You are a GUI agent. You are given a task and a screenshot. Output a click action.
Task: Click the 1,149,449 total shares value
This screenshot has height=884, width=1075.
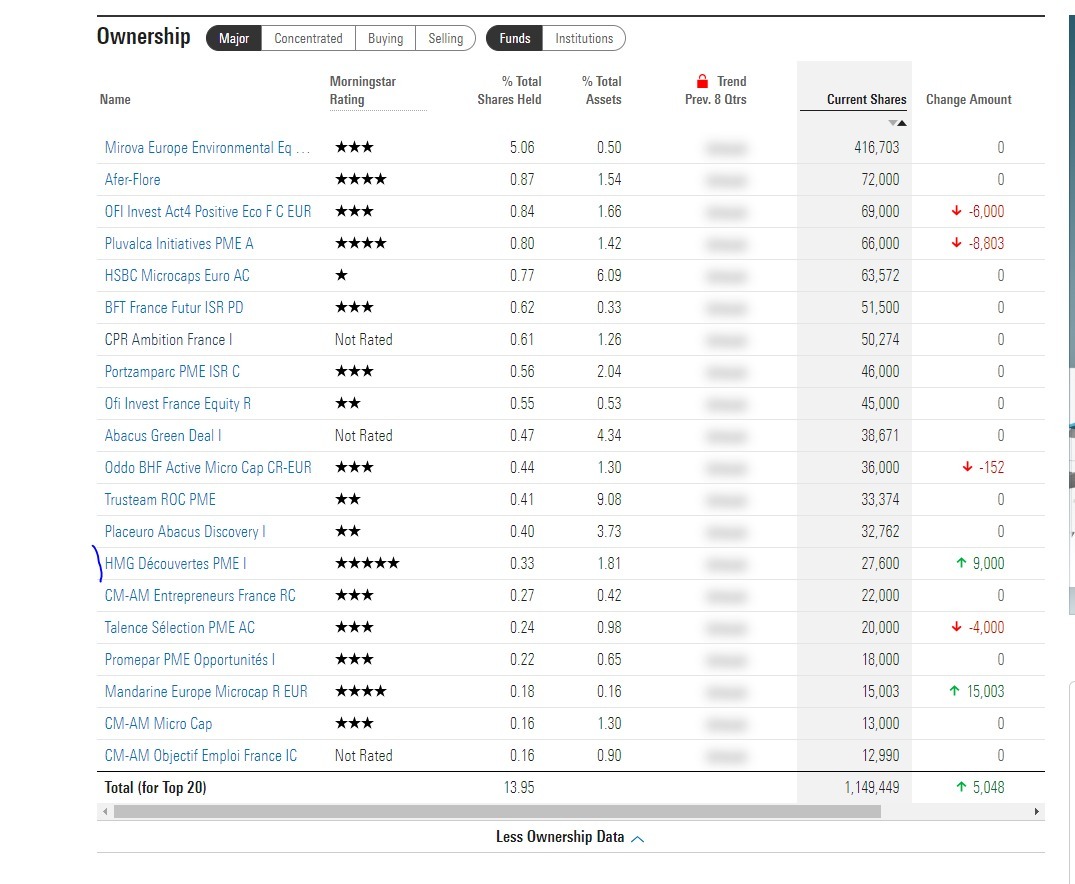(872, 787)
